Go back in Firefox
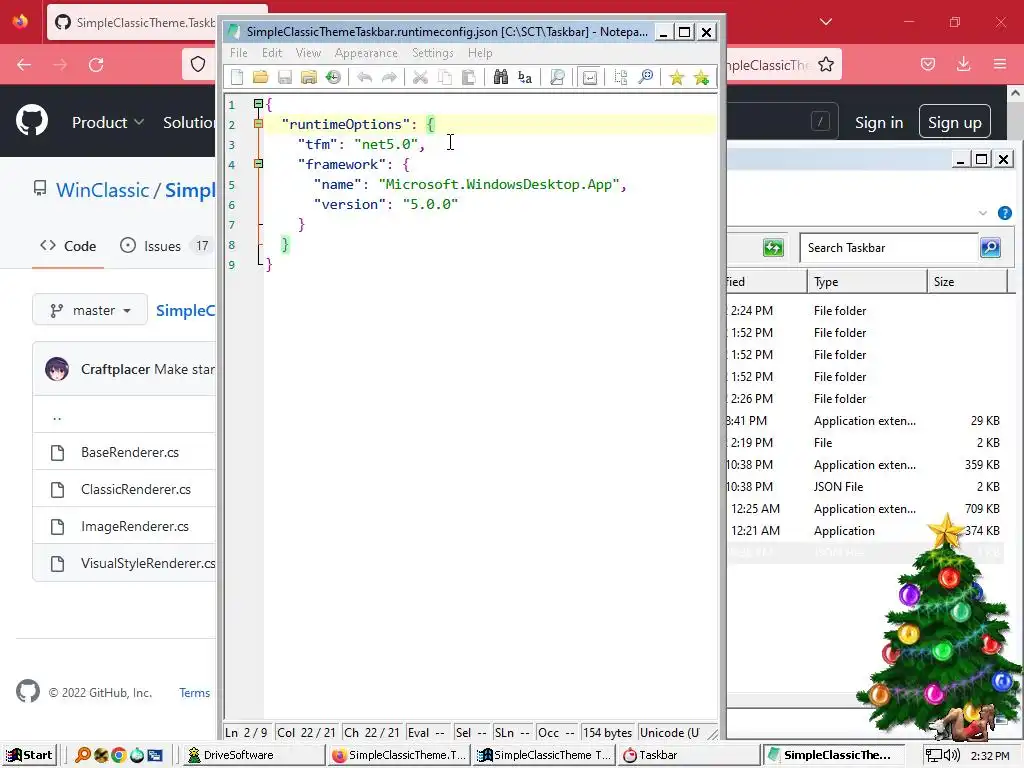 pyautogui.click(x=24, y=65)
